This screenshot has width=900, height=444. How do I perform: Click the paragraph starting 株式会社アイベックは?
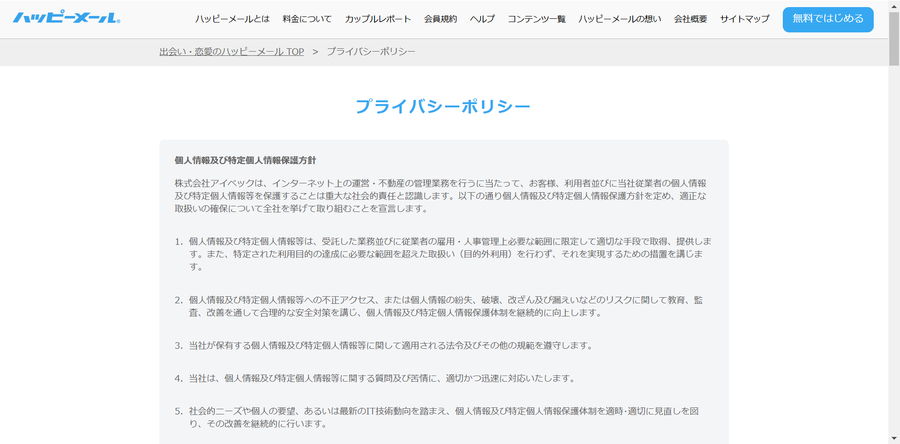[440, 196]
